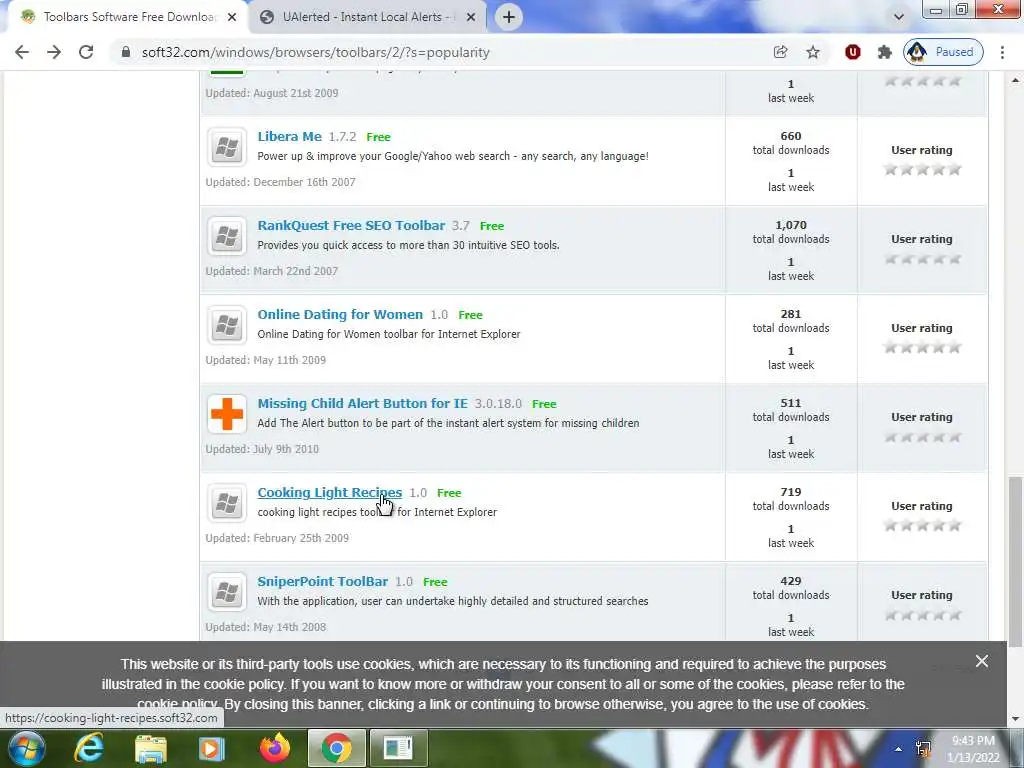Viewport: 1024px width, 768px height.
Task: Click the 'Updated: February 25th 2009' text
Action: coord(277,537)
